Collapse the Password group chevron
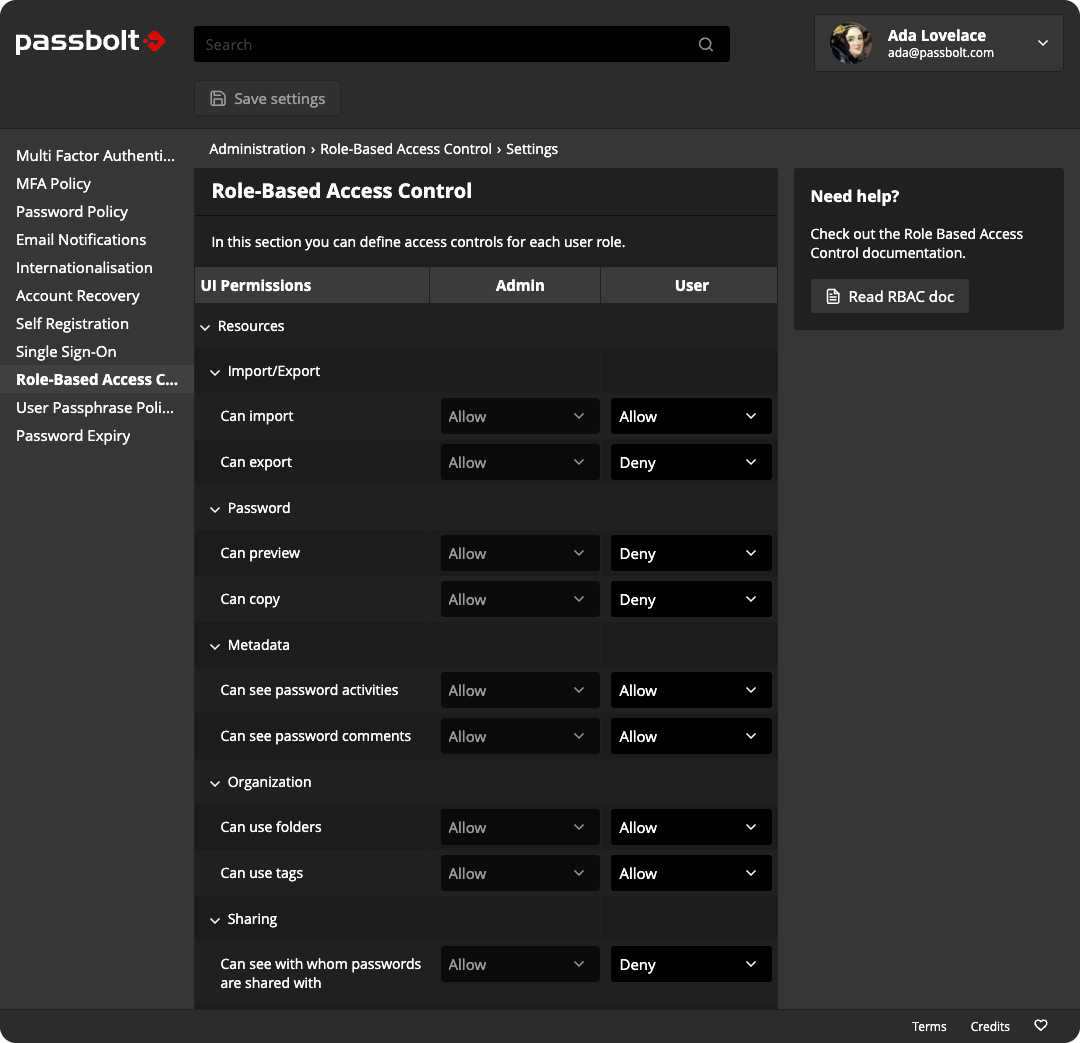 point(215,509)
